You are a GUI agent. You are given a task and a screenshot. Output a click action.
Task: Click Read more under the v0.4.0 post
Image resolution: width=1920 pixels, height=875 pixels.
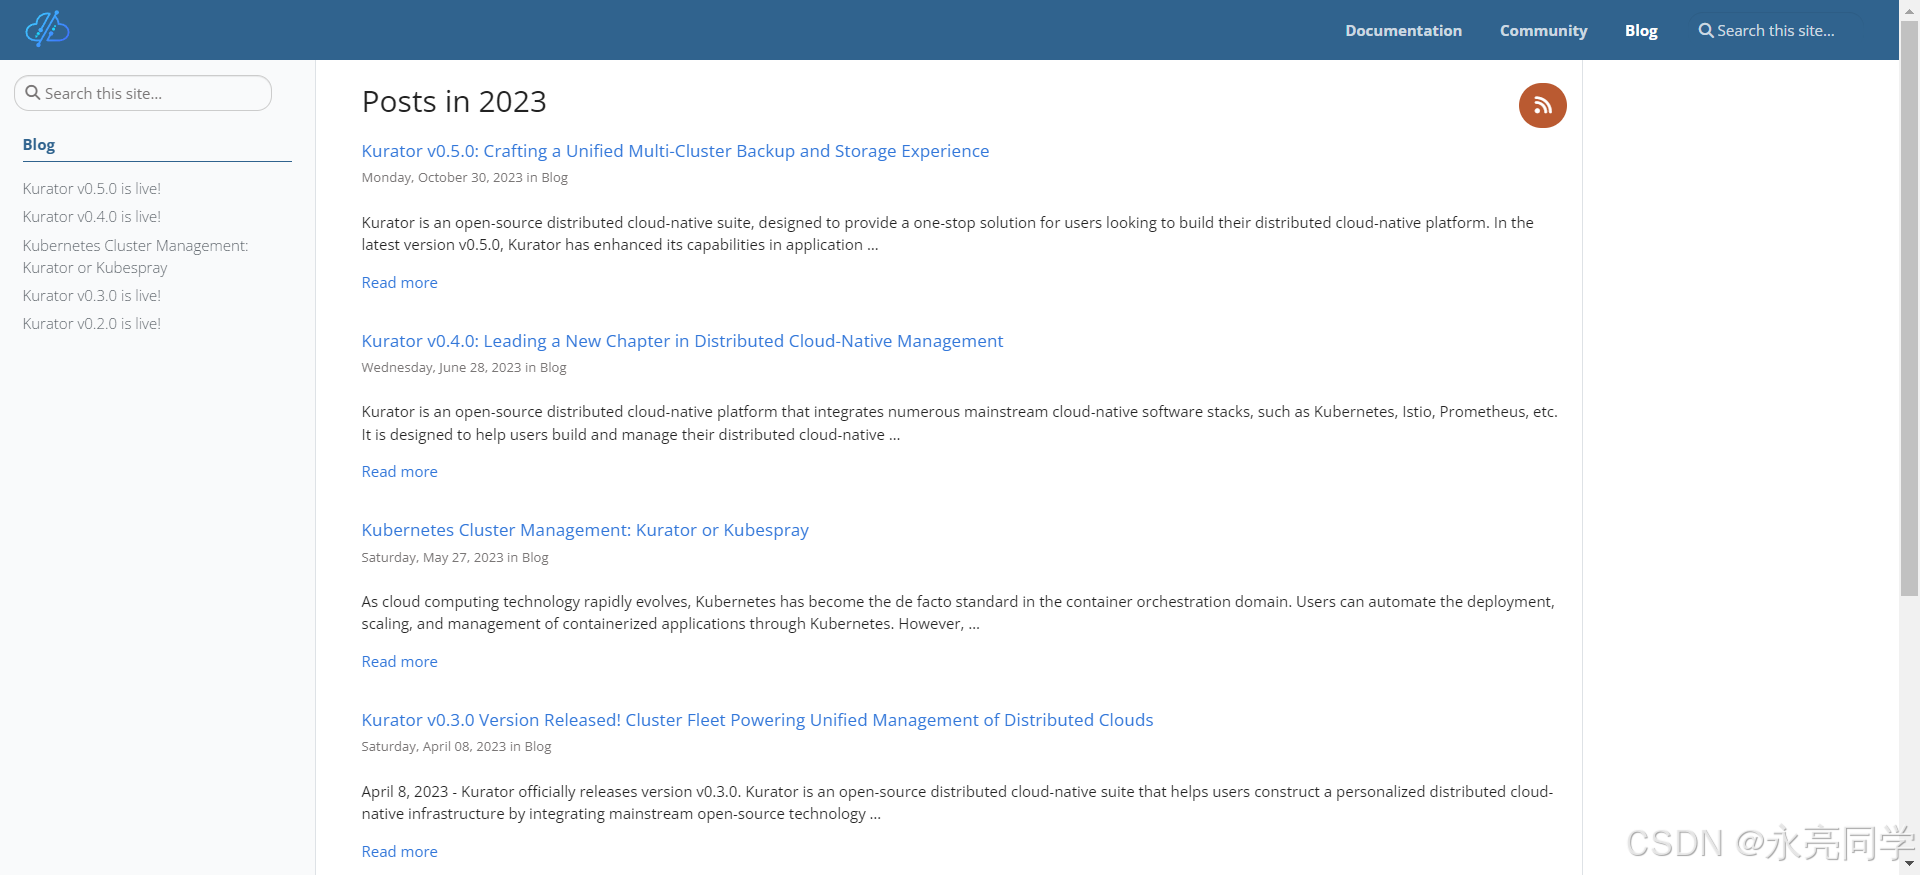399,471
